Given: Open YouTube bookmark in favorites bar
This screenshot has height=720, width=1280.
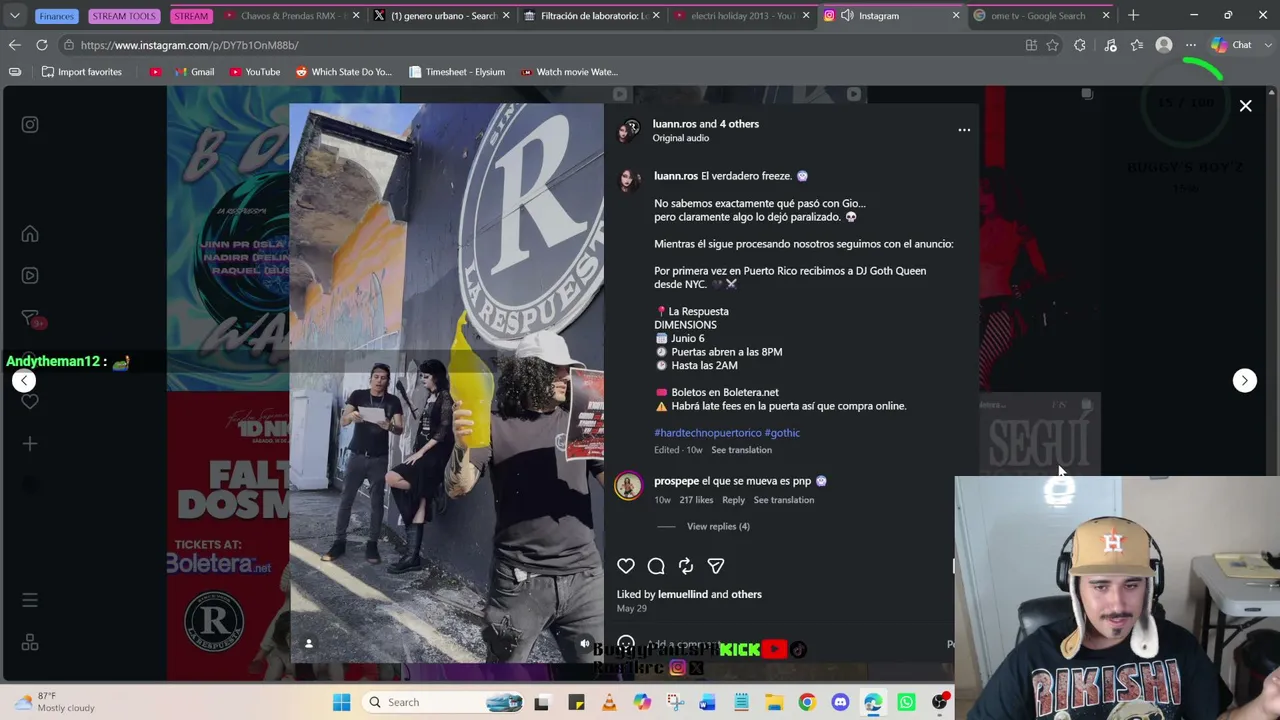Looking at the screenshot, I should coord(255,72).
